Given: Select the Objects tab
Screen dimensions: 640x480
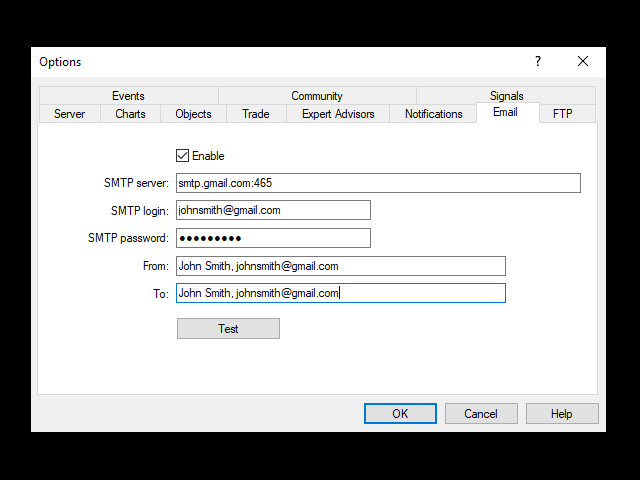Looking at the screenshot, I should [193, 114].
